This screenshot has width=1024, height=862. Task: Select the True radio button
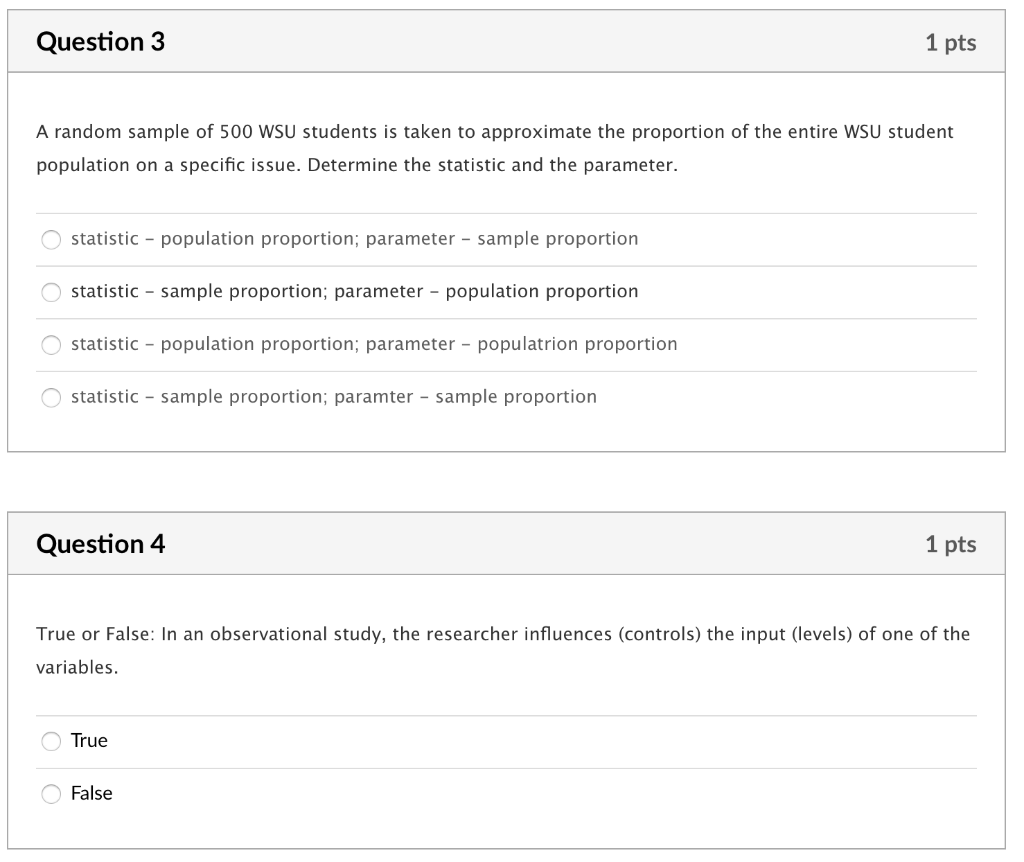(x=51, y=741)
